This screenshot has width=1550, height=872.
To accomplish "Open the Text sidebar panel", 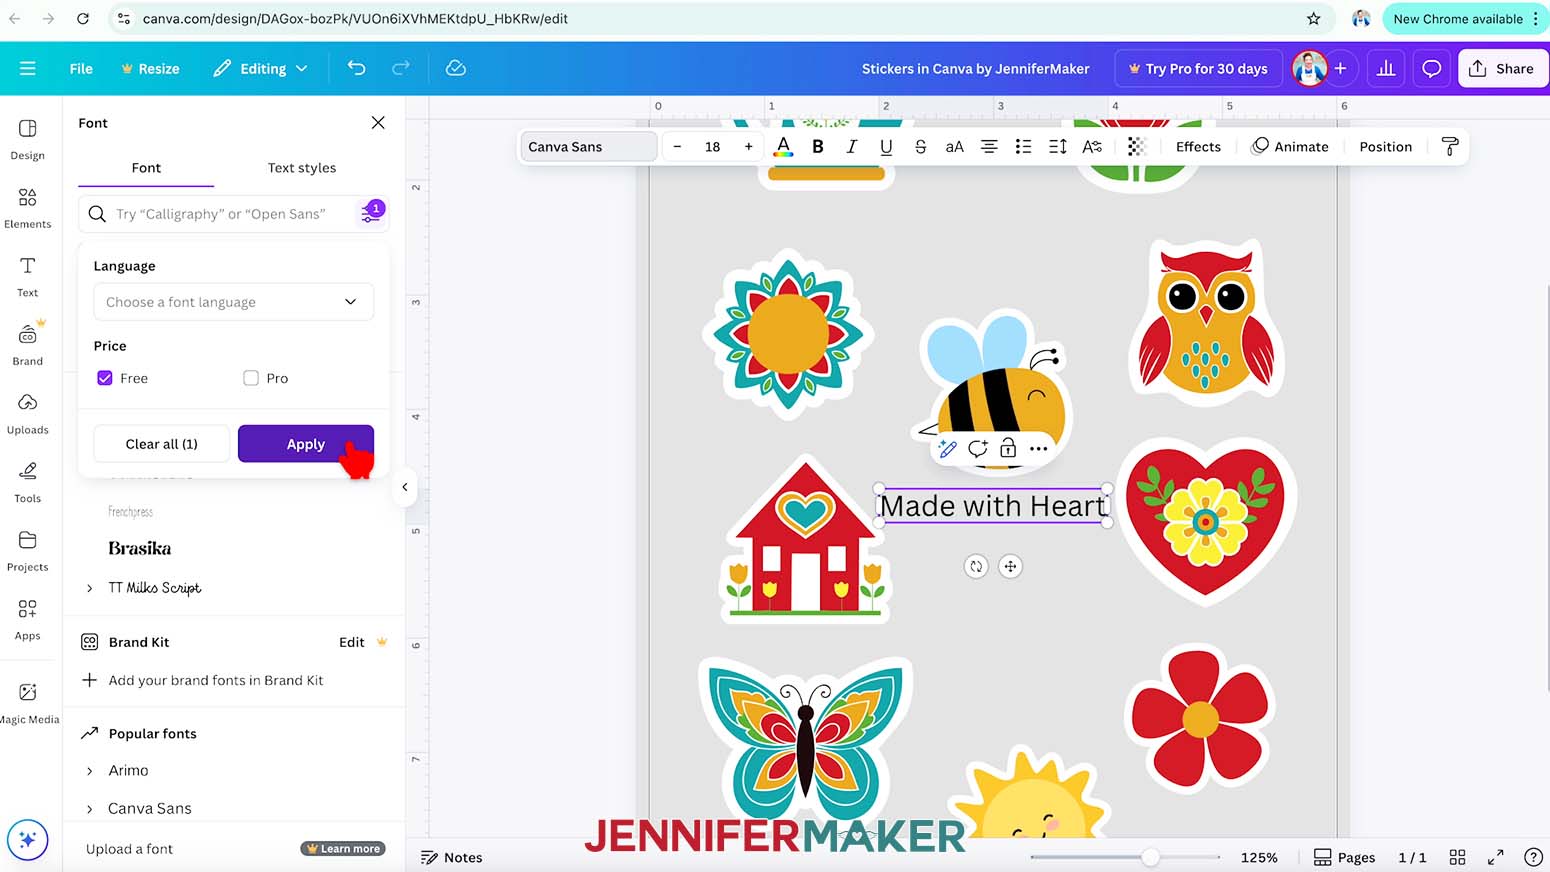I will (x=28, y=276).
